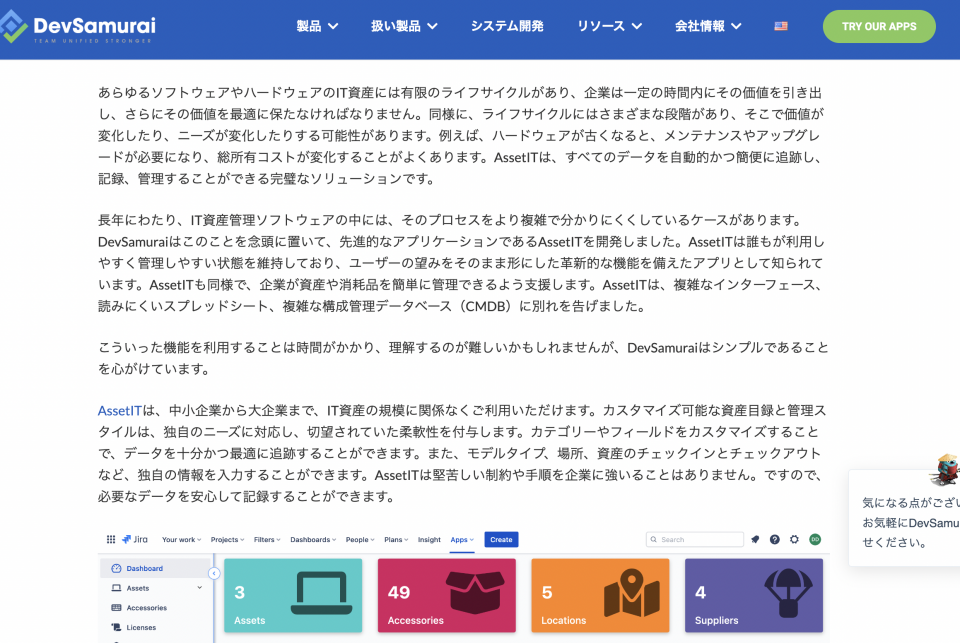Focus the Jira Search field
Viewport: 960px width, 643px height.
click(695, 540)
